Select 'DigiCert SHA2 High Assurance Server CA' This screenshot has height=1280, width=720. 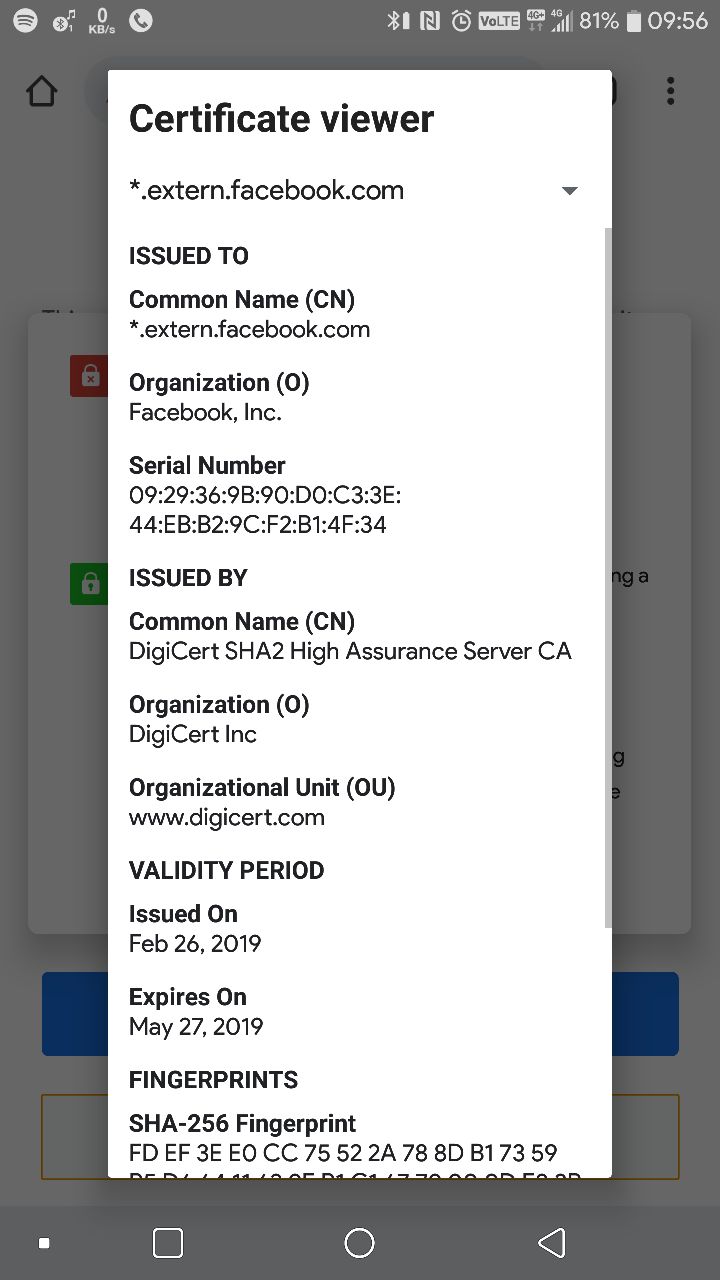pyautogui.click(x=350, y=651)
